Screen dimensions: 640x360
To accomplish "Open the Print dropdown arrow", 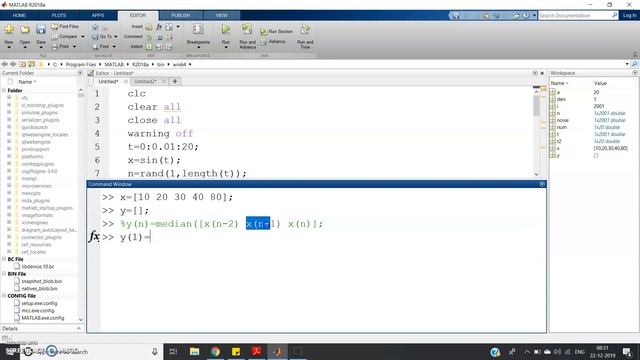I will pos(74,47).
